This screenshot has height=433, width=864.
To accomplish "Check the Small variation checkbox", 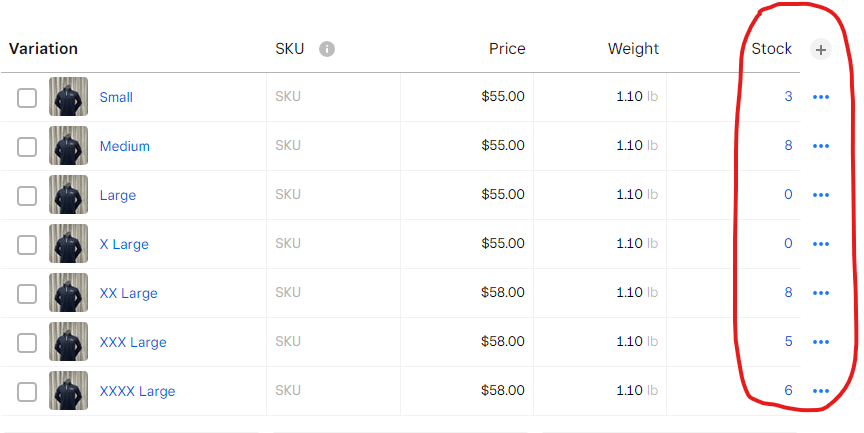I will (x=27, y=97).
